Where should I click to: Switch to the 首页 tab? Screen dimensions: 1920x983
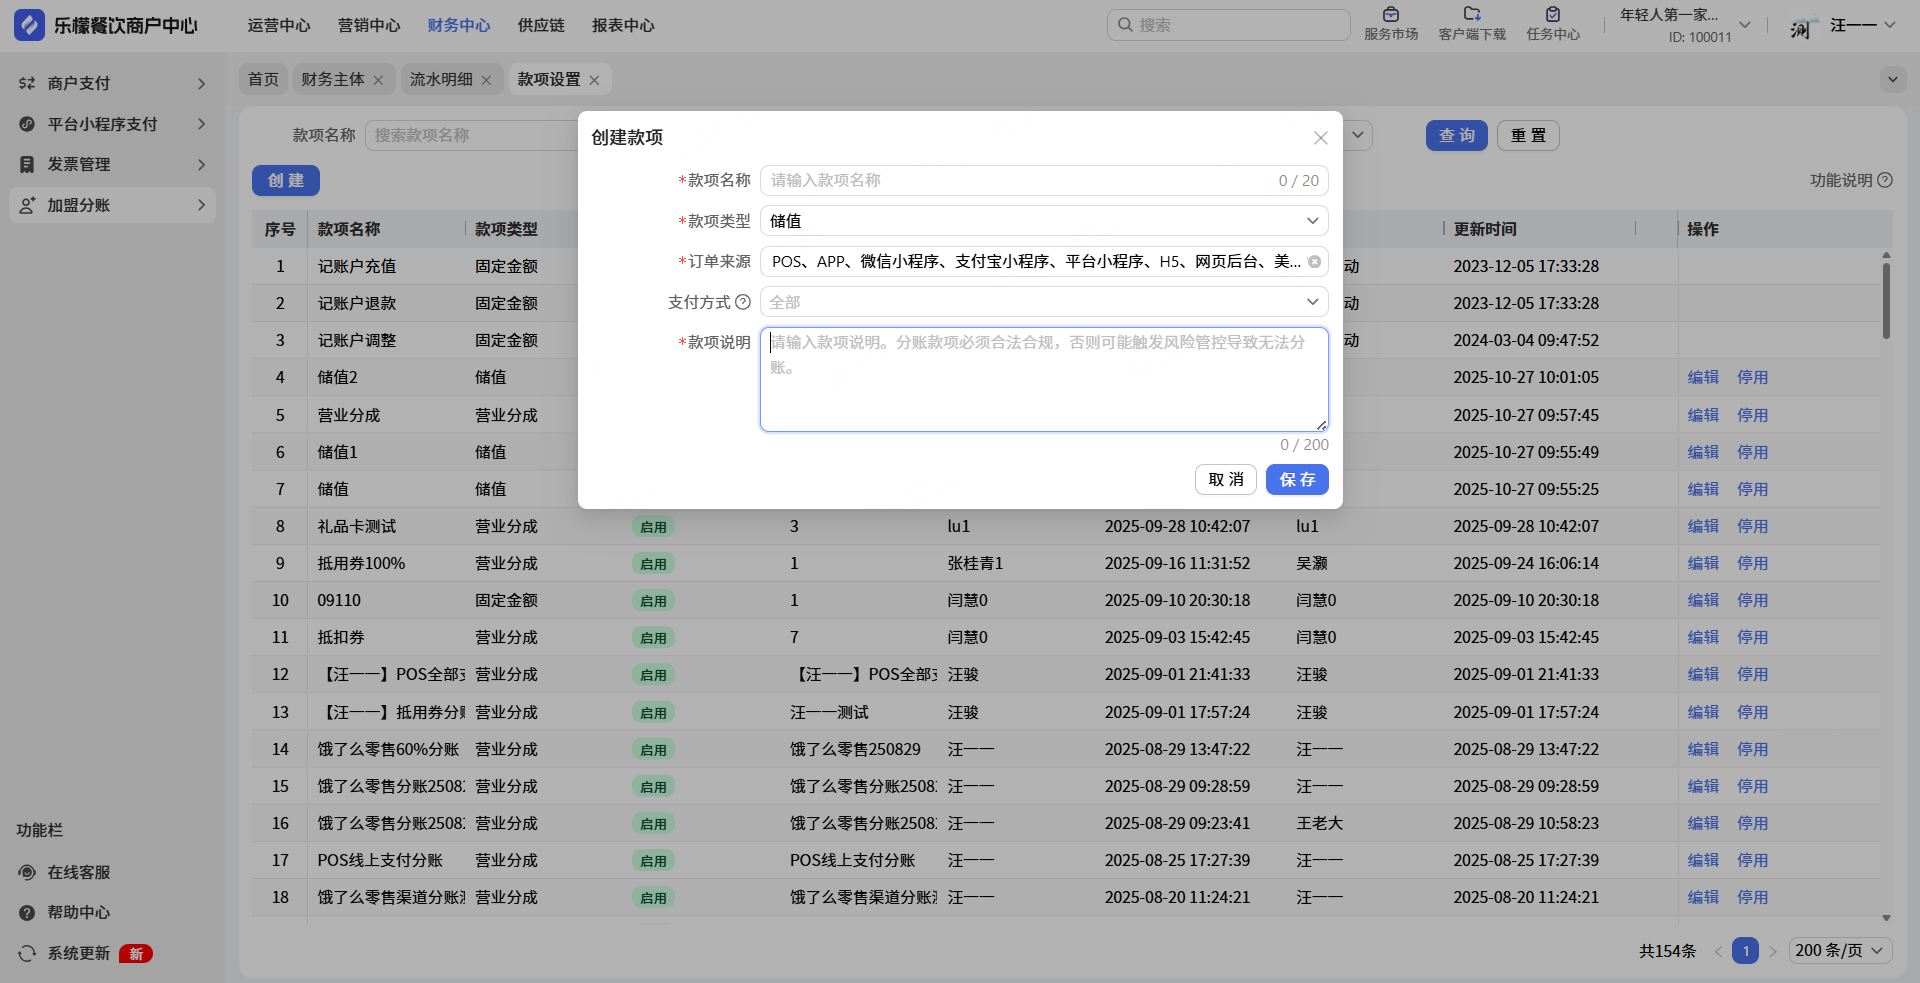263,79
